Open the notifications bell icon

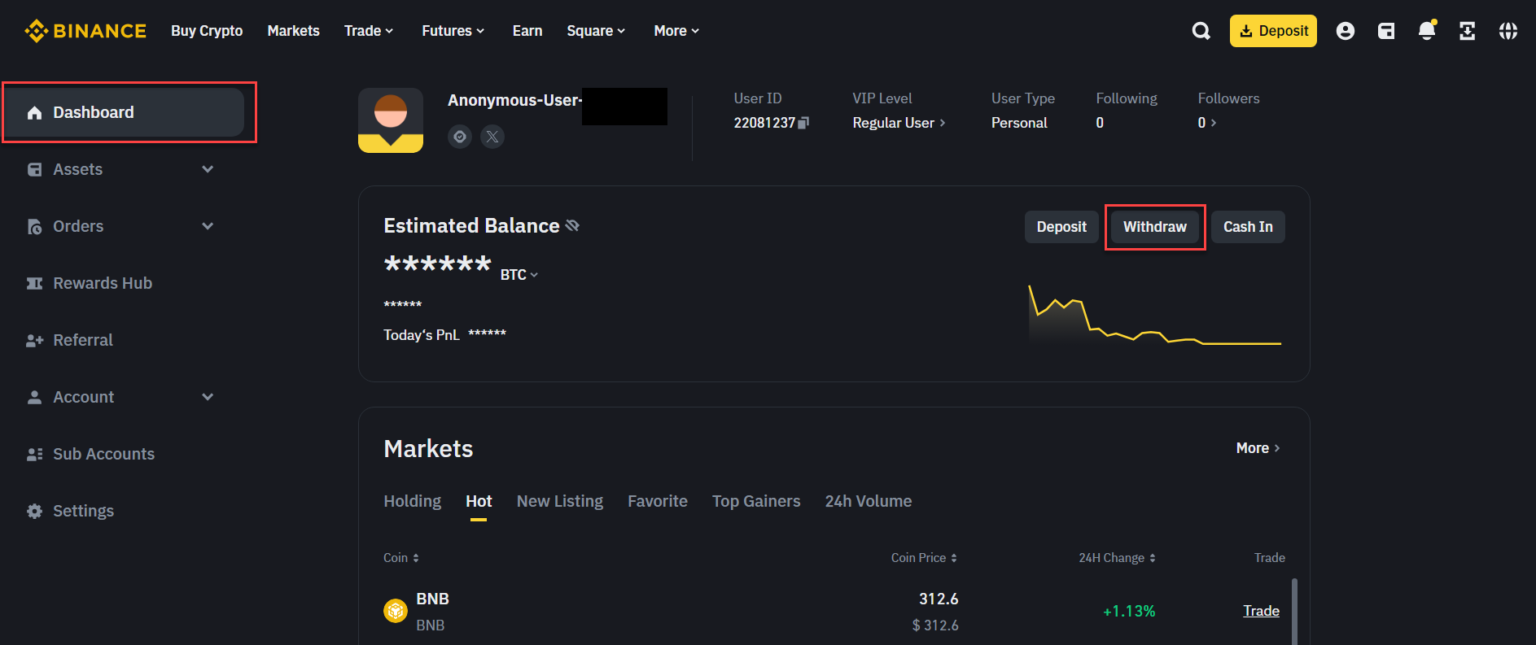[1427, 31]
